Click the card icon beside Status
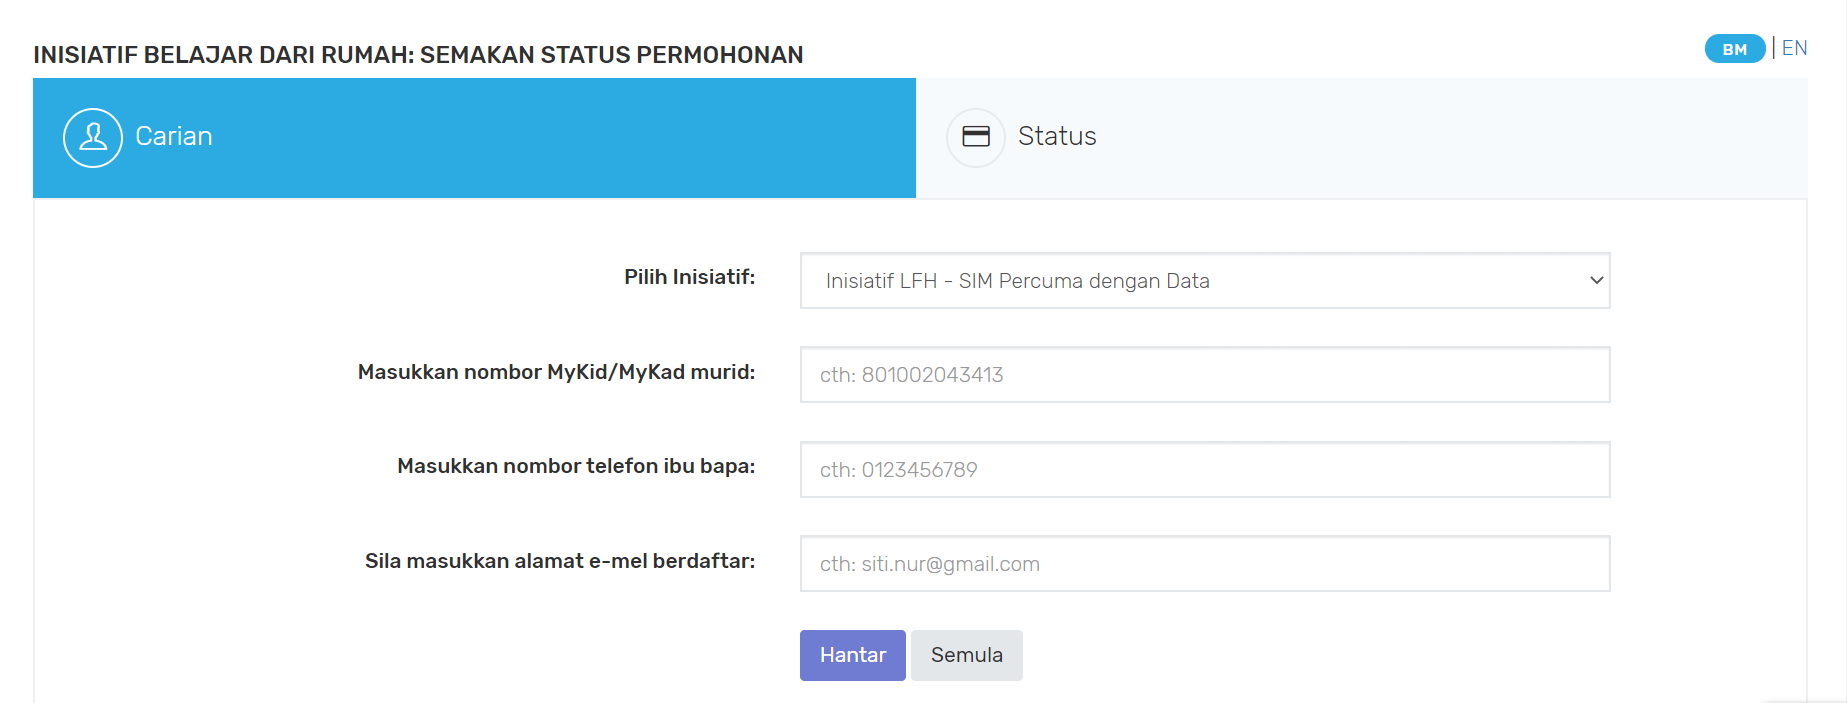Screen dimensions: 1847x703 [976, 137]
